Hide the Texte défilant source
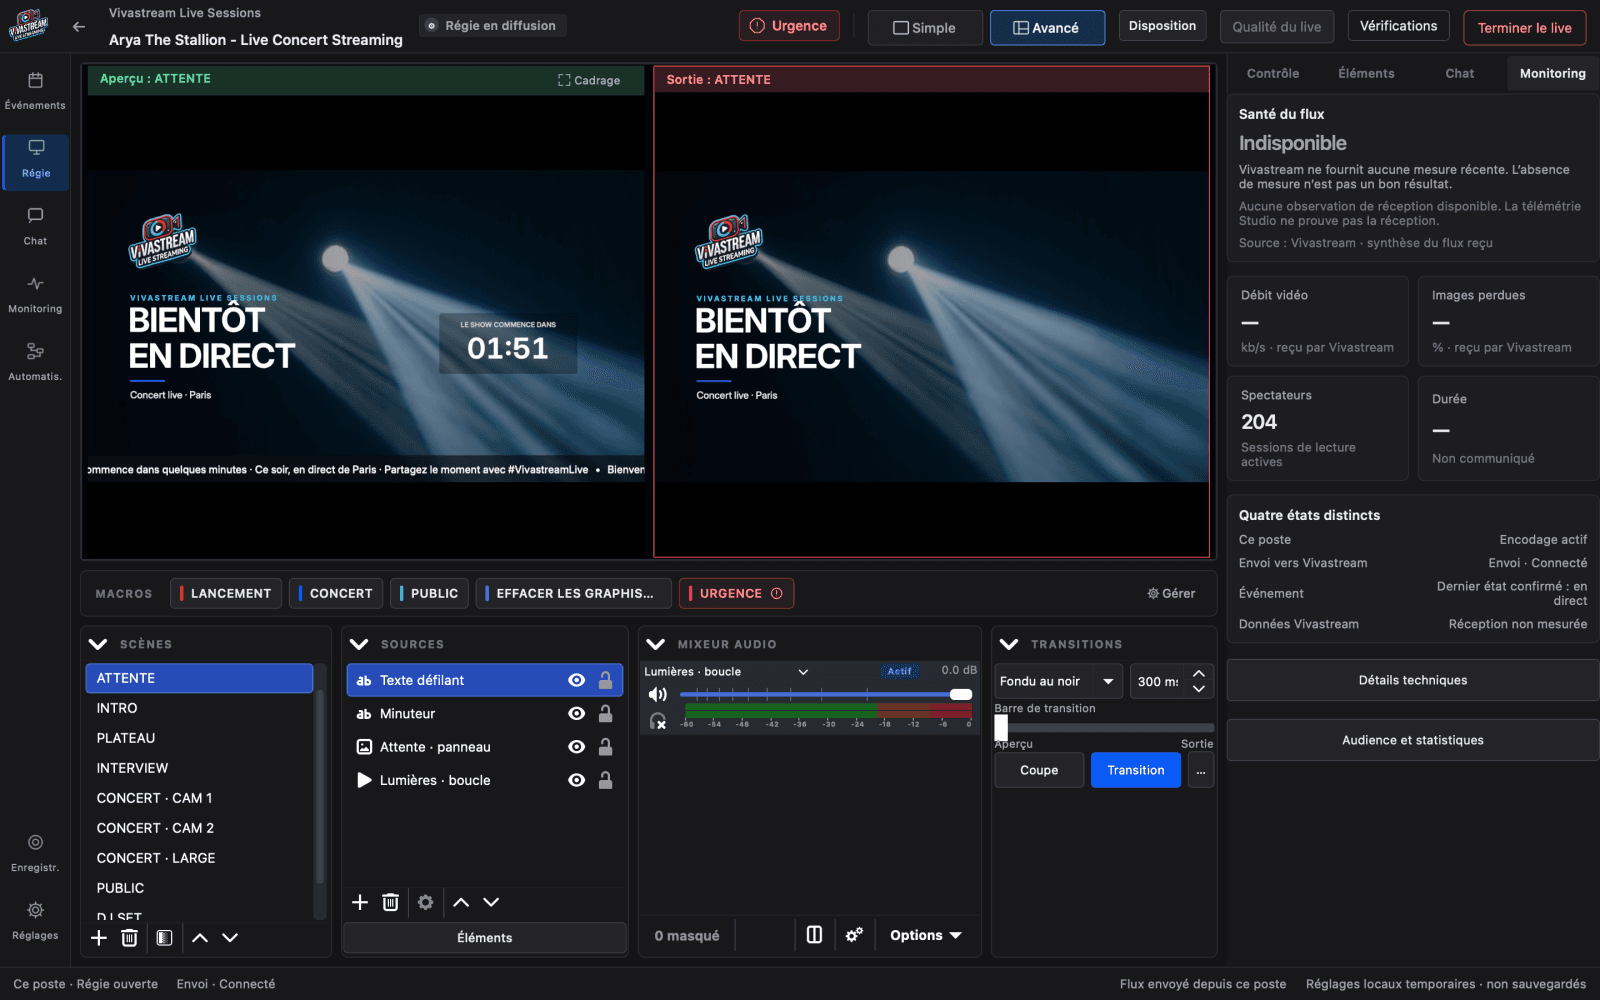The image size is (1600, 1000). pyautogui.click(x=576, y=680)
